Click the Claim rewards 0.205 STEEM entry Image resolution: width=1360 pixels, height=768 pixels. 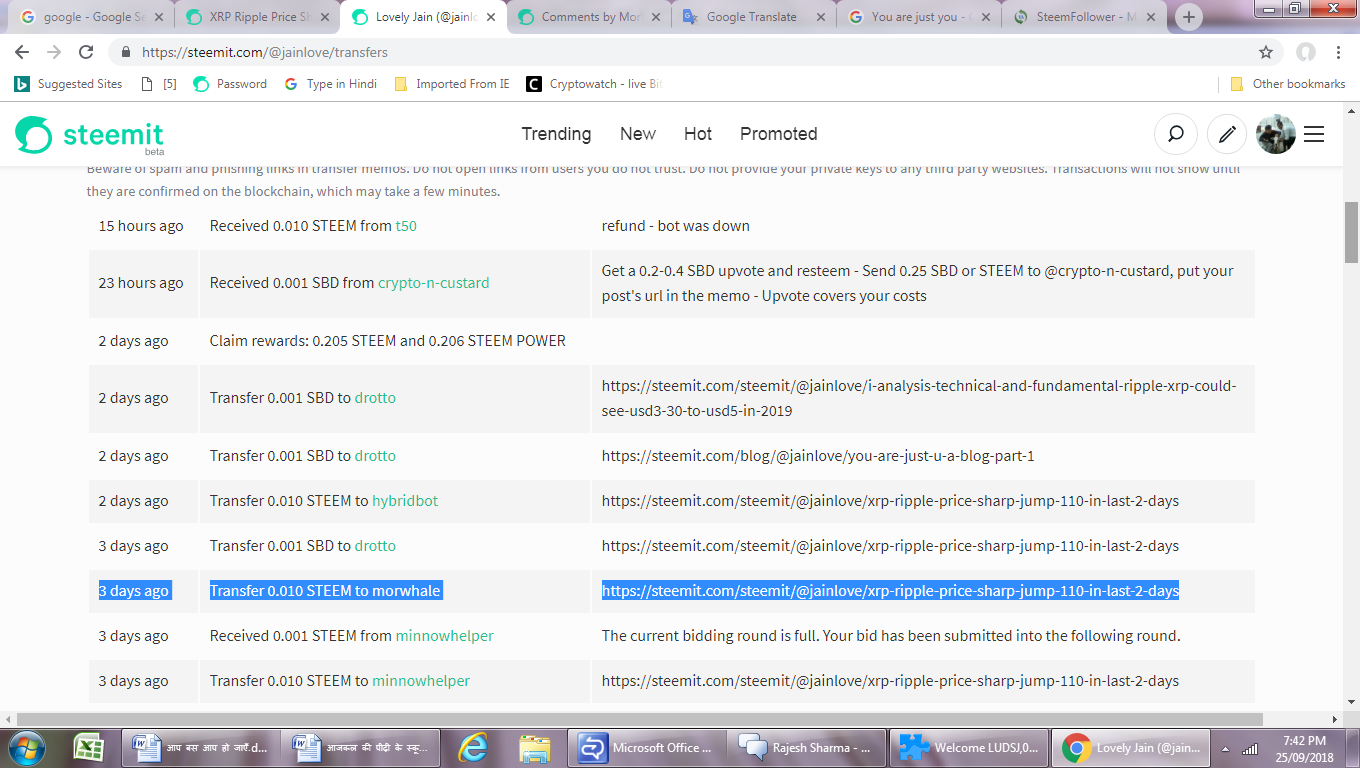pyautogui.click(x=388, y=341)
